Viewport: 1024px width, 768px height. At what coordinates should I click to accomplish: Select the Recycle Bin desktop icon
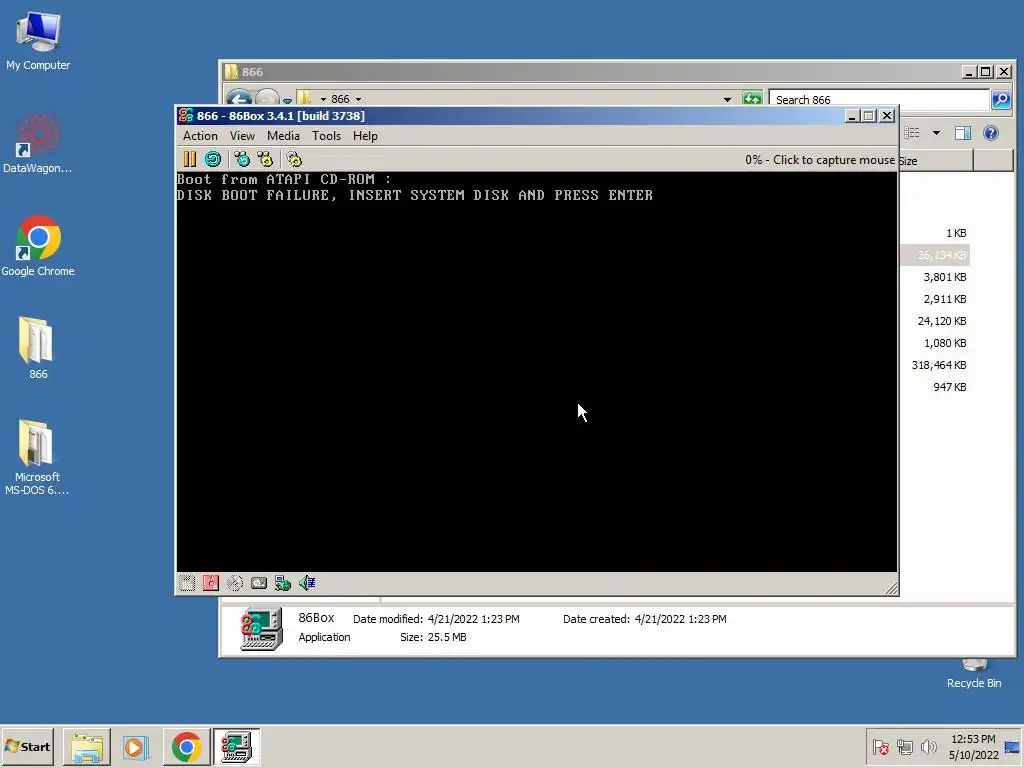[974, 675]
